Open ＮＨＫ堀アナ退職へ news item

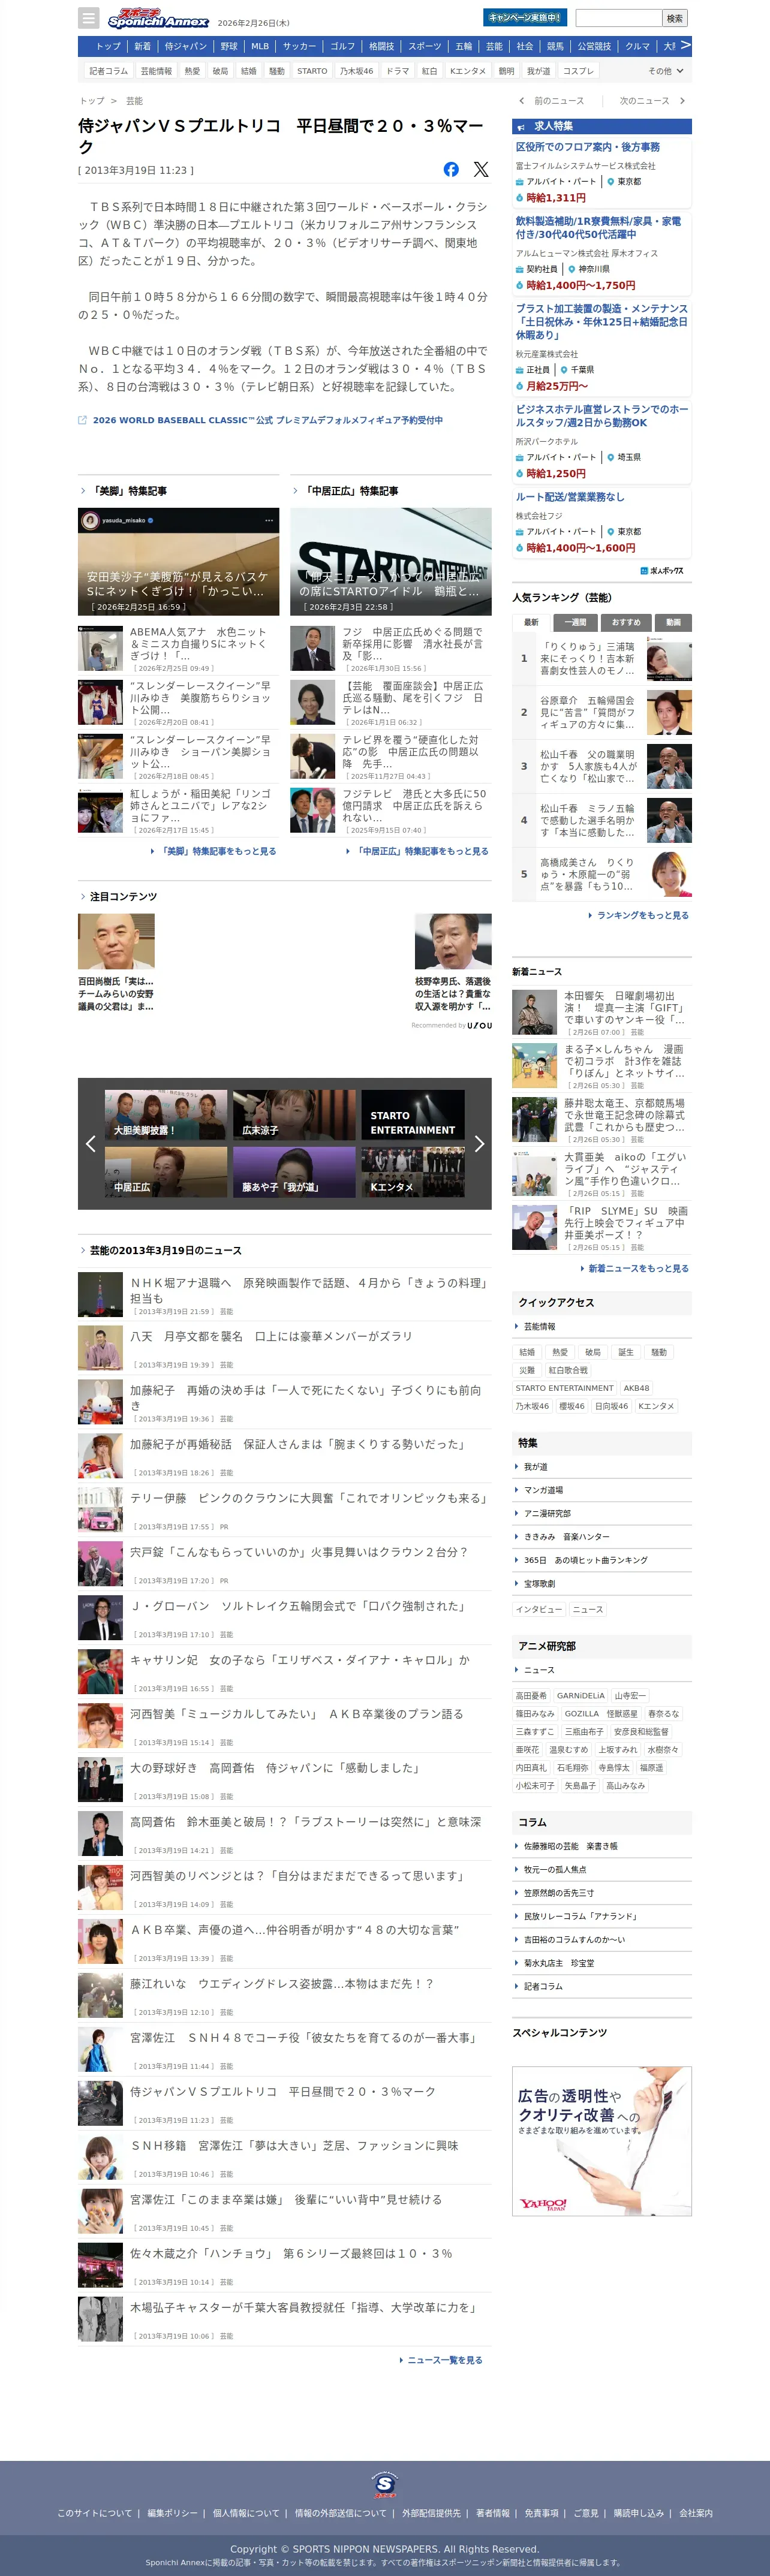pos(285,1295)
